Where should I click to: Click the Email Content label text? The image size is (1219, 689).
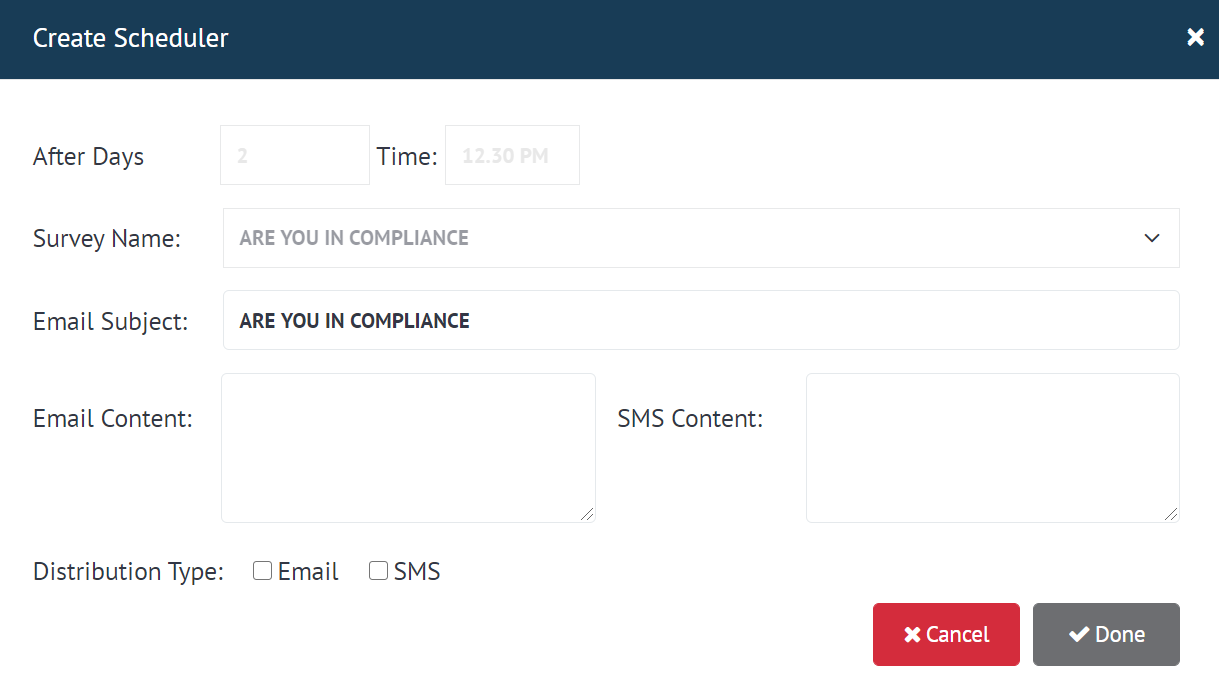click(x=113, y=419)
